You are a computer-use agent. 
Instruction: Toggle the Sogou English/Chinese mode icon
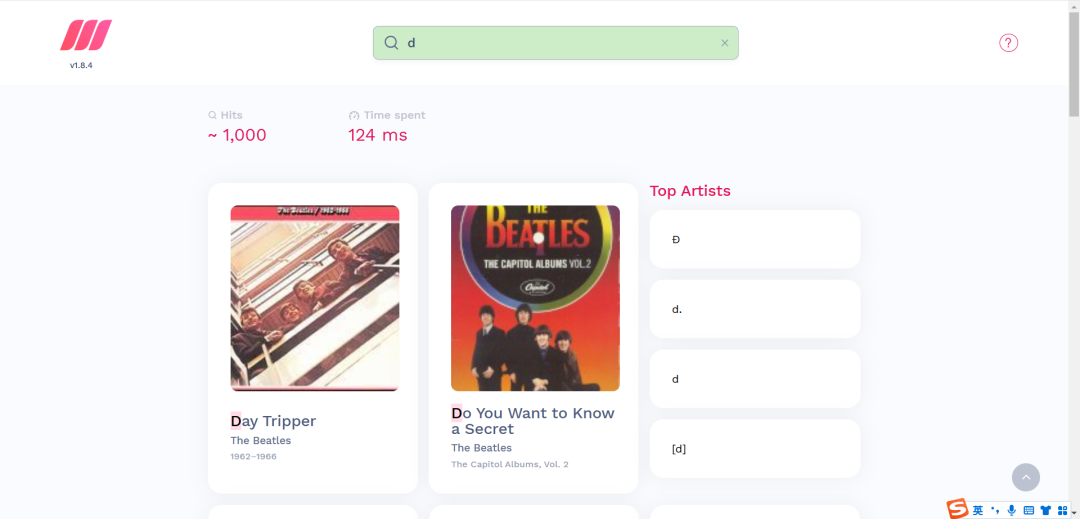click(978, 510)
